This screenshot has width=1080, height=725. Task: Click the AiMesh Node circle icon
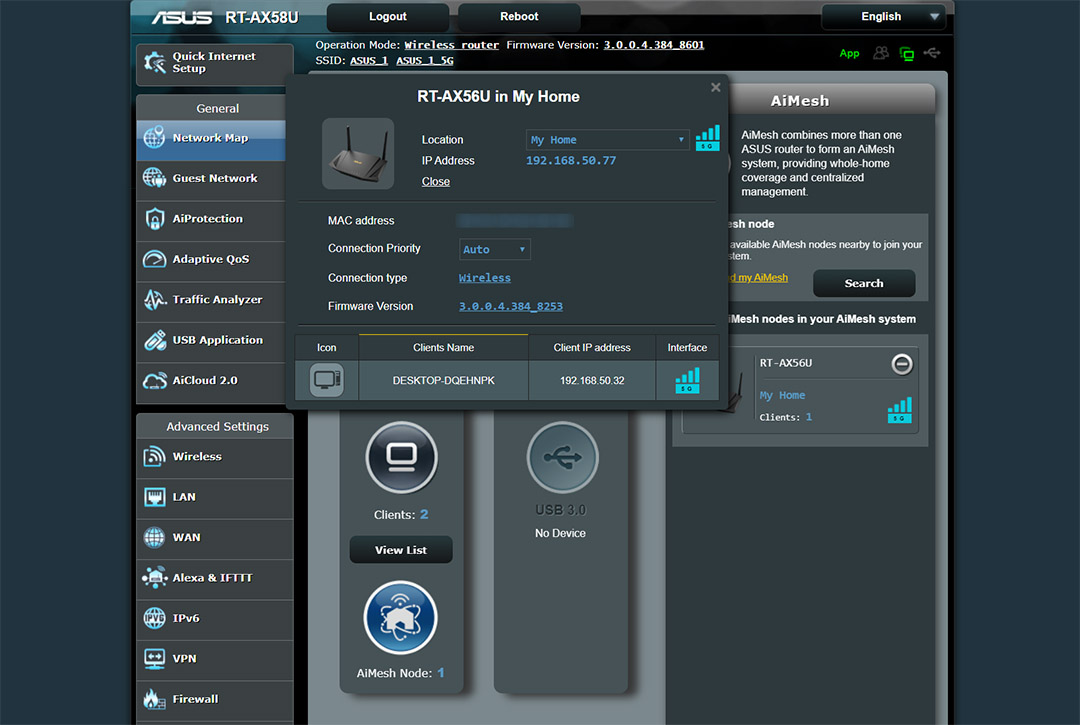coord(400,617)
